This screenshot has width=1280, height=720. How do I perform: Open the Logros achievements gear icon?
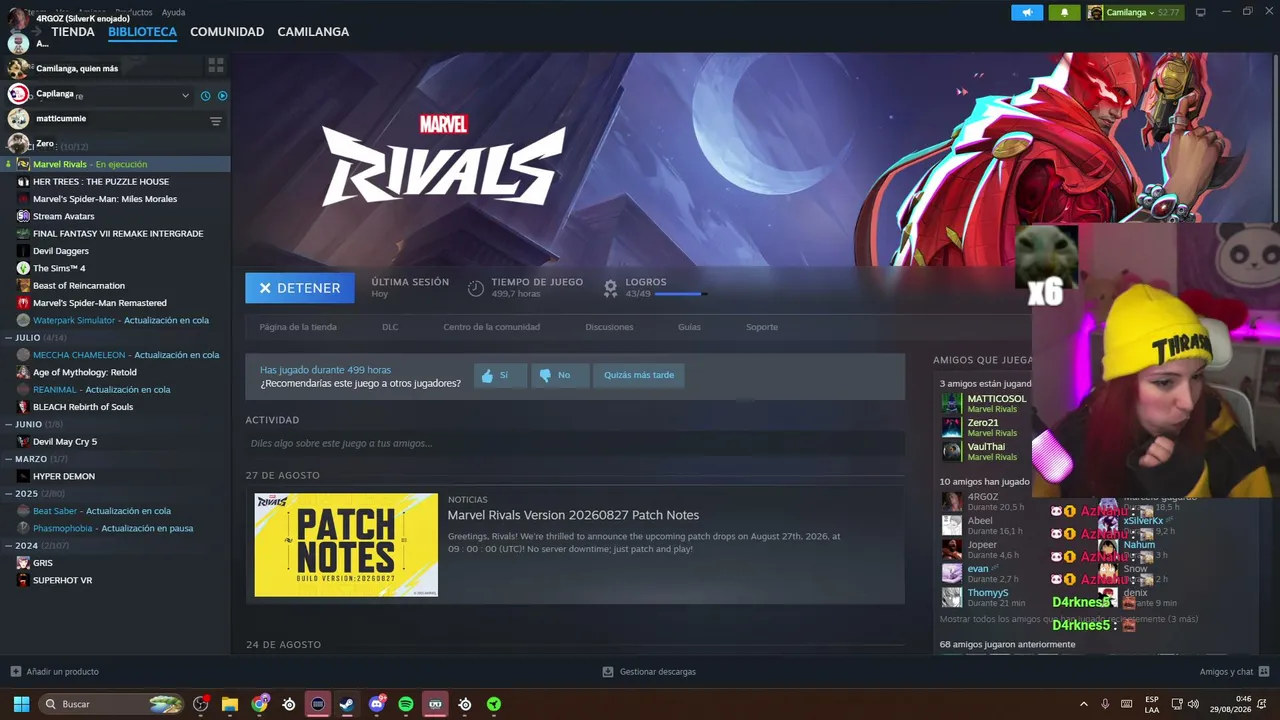coord(610,288)
